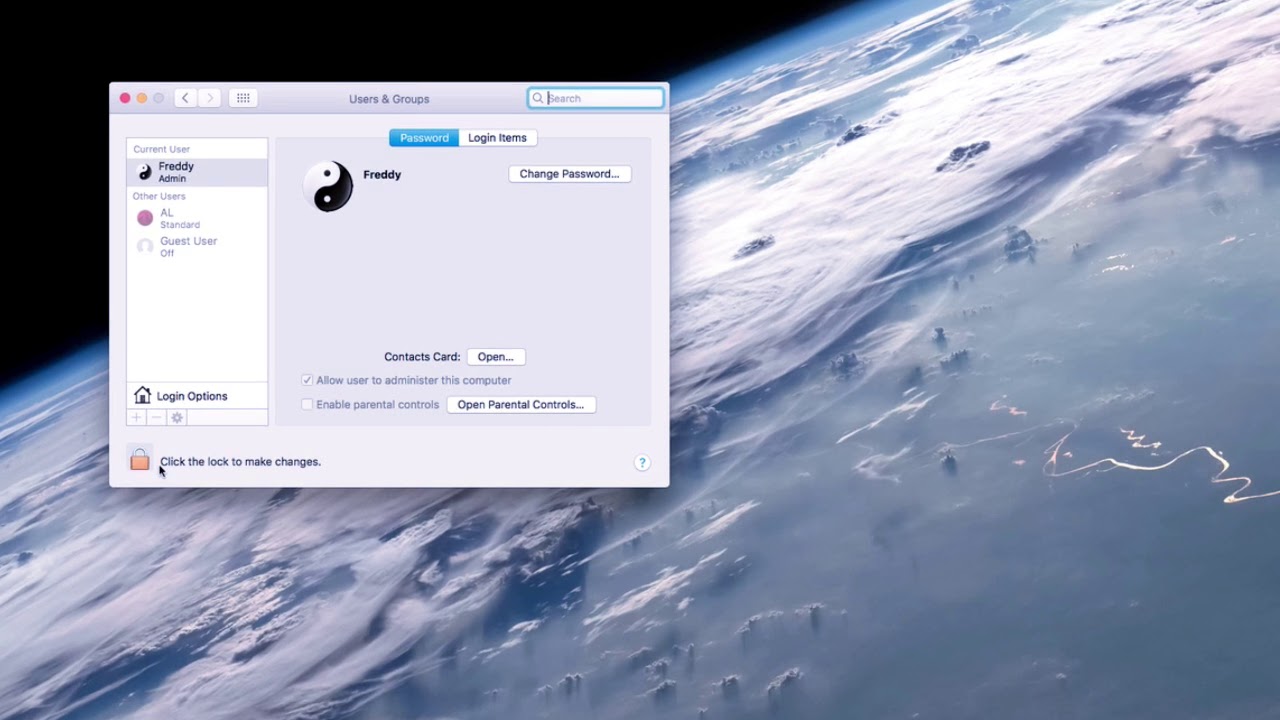Click Freddy's yin-yang profile picture
The width and height of the screenshot is (1280, 720).
329,186
